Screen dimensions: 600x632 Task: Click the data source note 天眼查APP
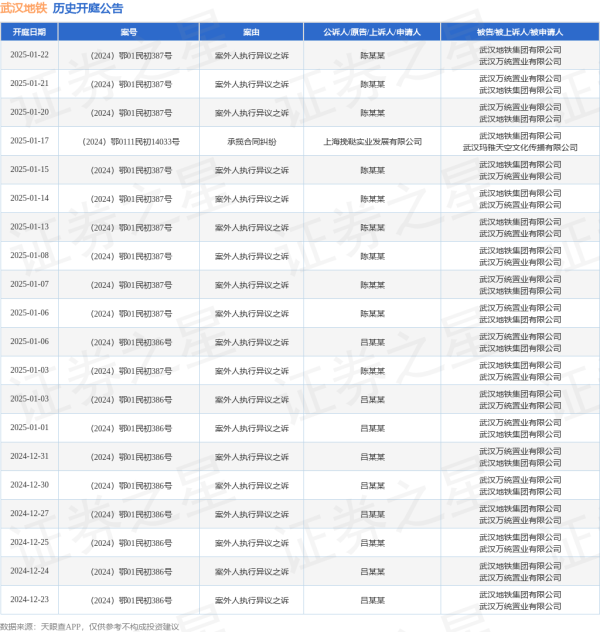(61, 627)
